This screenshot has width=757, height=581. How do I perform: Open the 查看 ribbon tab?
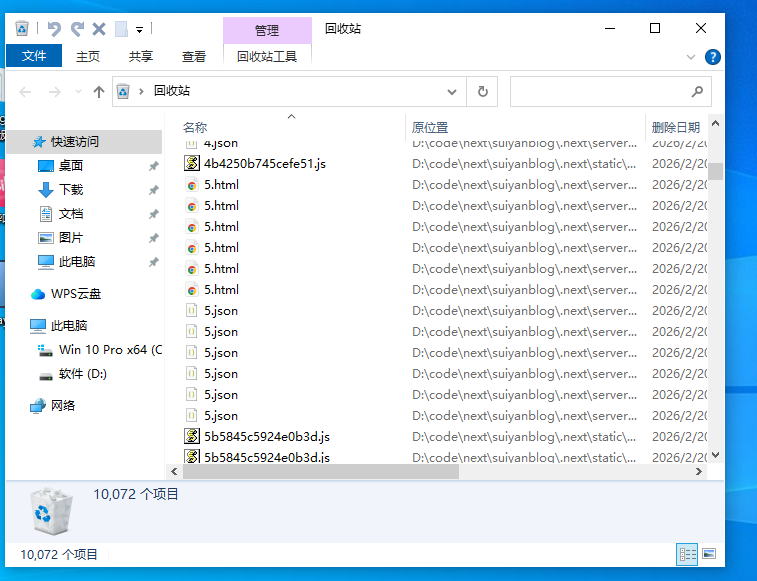[194, 57]
